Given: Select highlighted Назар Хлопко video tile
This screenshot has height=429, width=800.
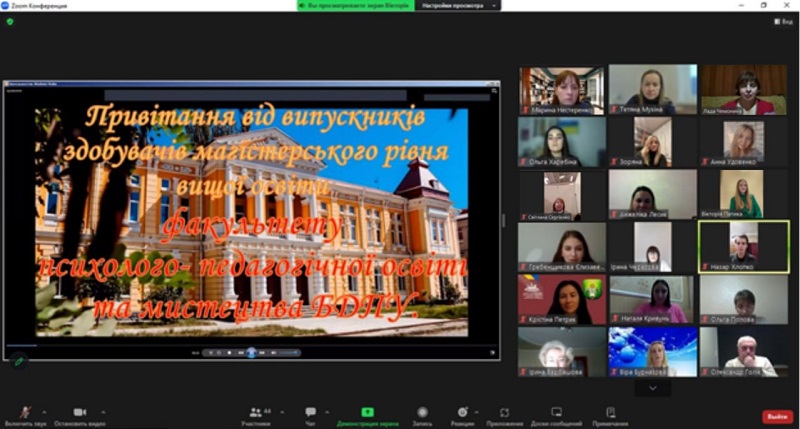Looking at the screenshot, I should coord(743,247).
